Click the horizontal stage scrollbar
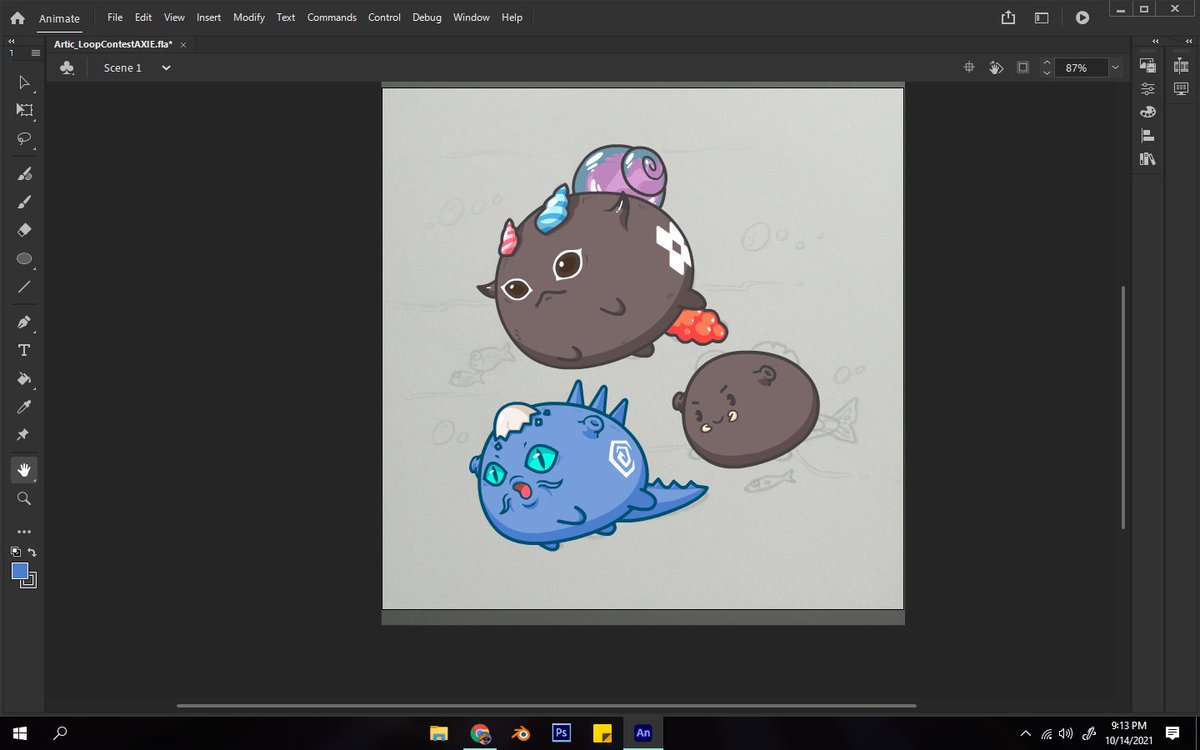The image size is (1200, 750). coord(546,705)
